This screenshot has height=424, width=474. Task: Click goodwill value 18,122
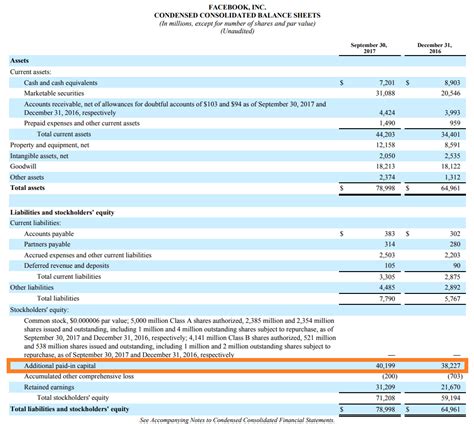point(451,166)
